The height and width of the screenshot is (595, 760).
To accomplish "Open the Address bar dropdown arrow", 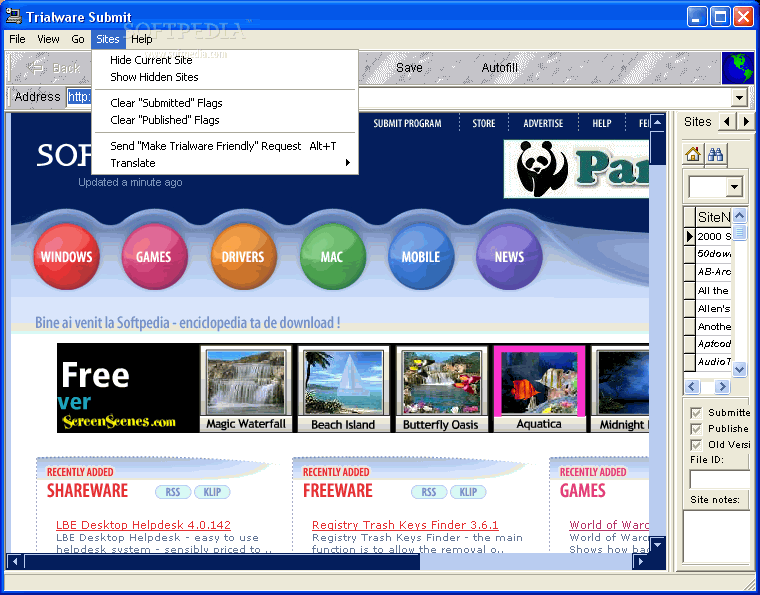I will [x=739, y=97].
